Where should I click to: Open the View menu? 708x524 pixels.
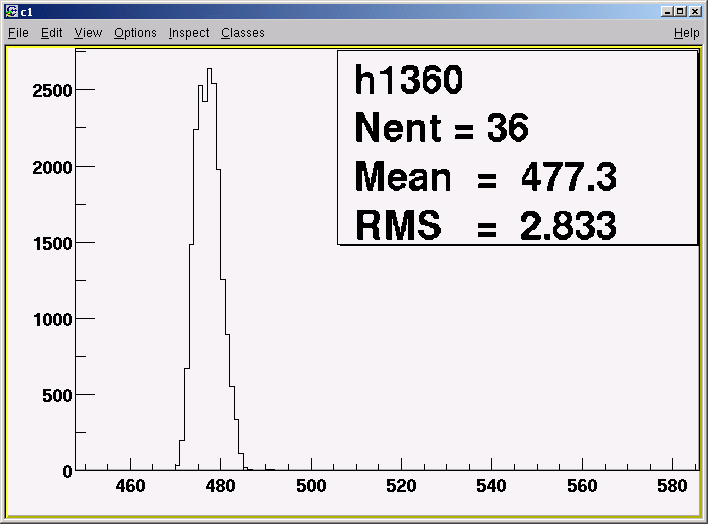pyautogui.click(x=88, y=33)
